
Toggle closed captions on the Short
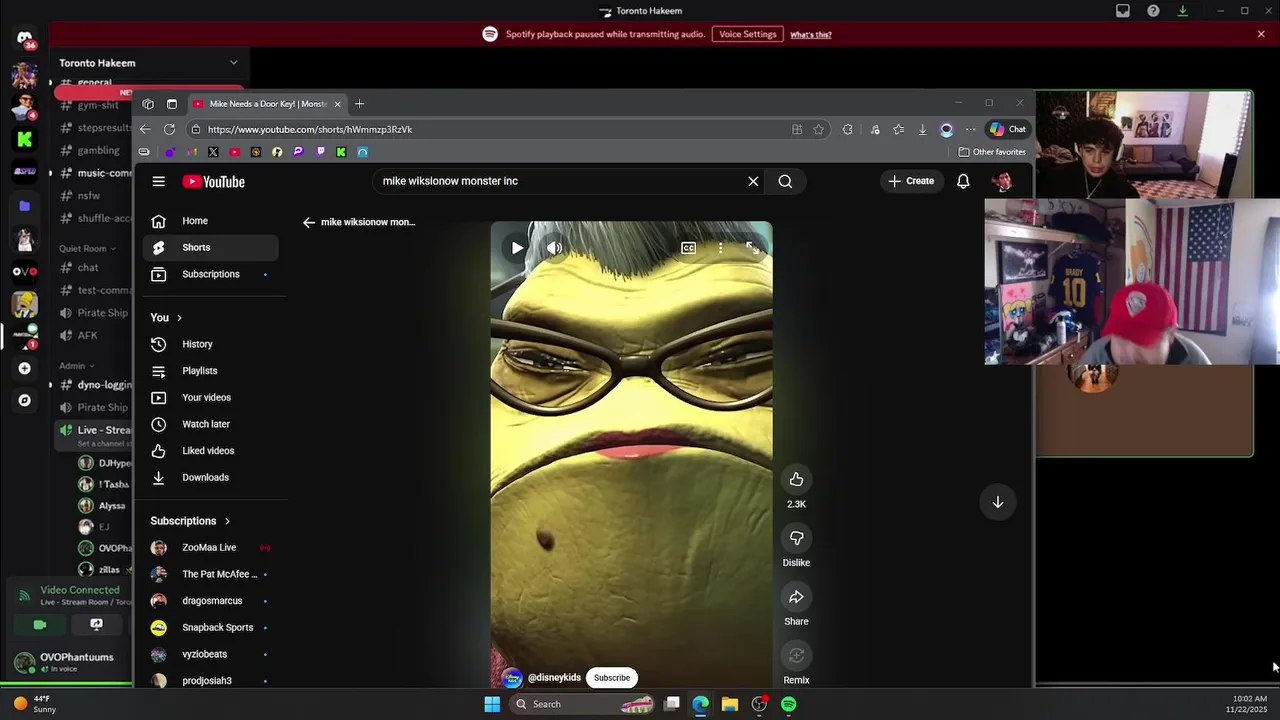[688, 248]
